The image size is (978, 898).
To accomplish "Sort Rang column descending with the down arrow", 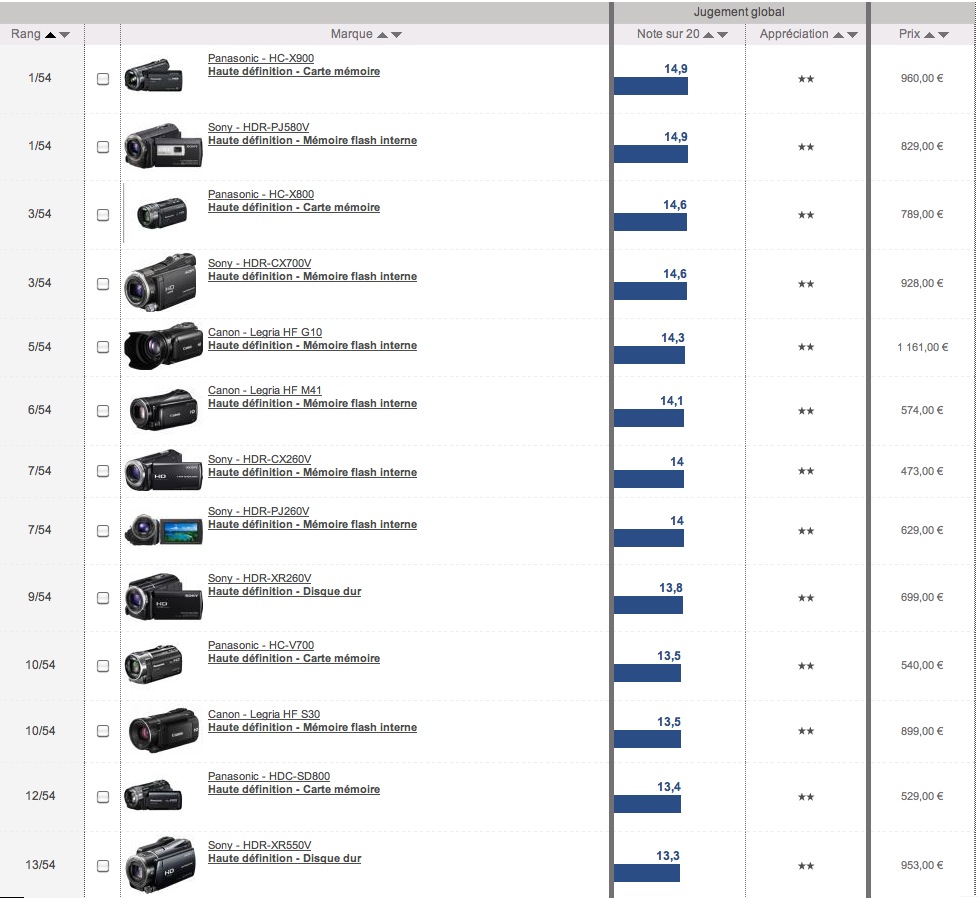I will pyautogui.click(x=64, y=35).
